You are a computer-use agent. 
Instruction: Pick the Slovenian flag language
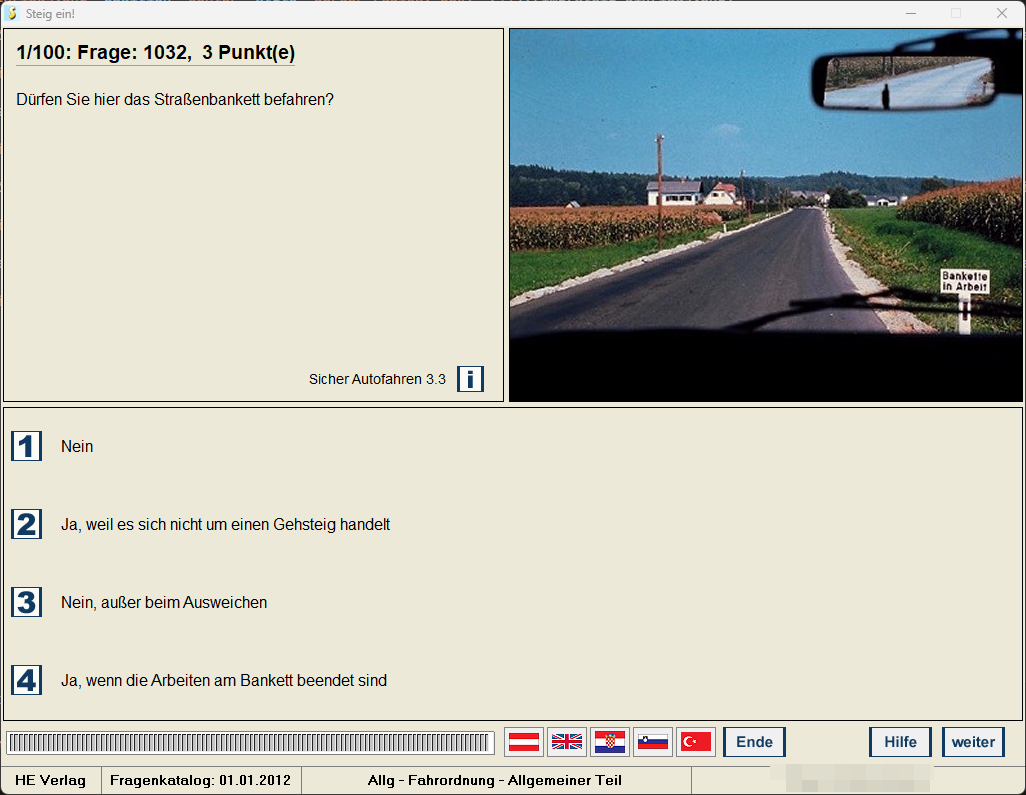pos(653,742)
